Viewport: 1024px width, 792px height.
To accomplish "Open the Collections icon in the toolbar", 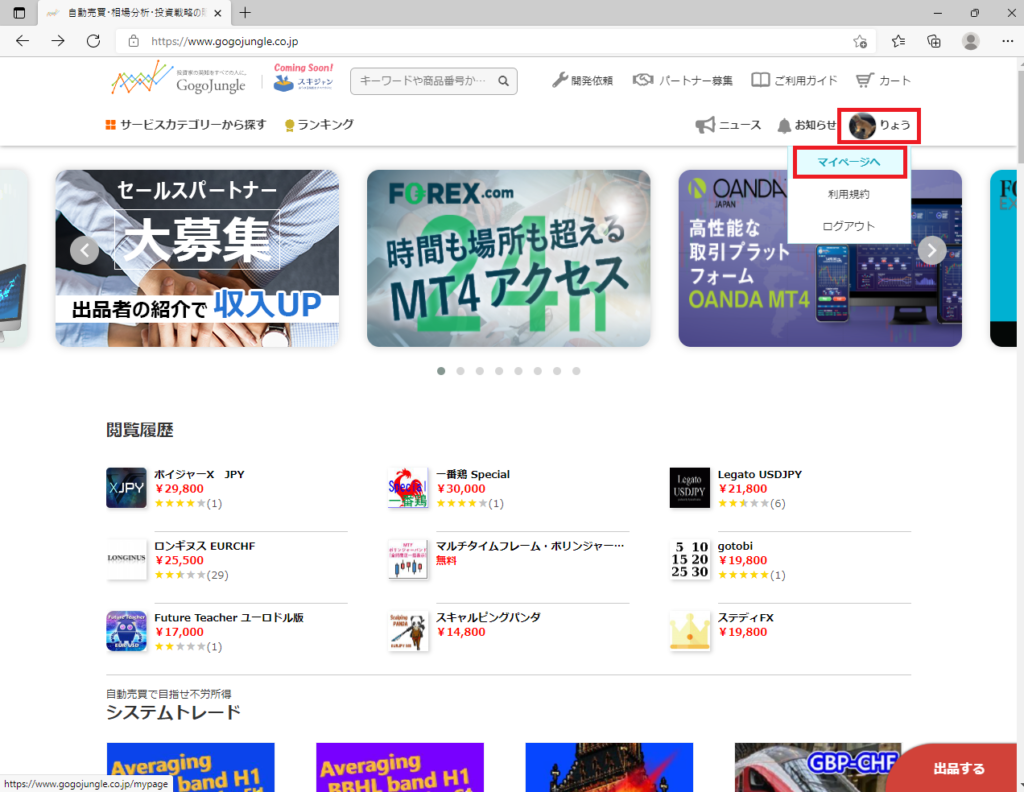I will [934, 41].
